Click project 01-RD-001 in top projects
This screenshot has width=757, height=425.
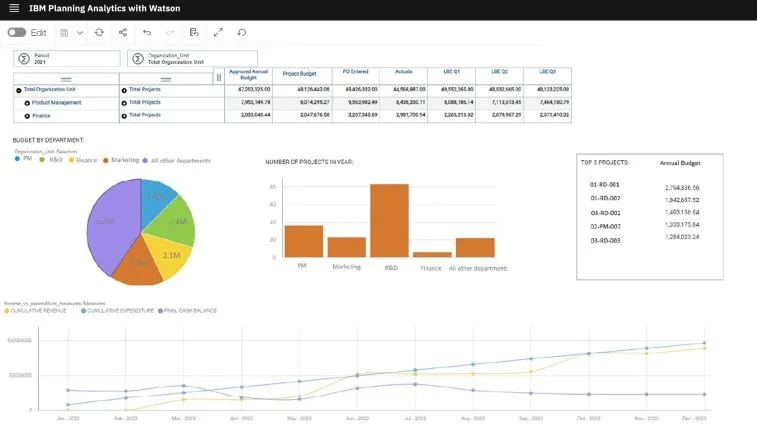click(604, 184)
